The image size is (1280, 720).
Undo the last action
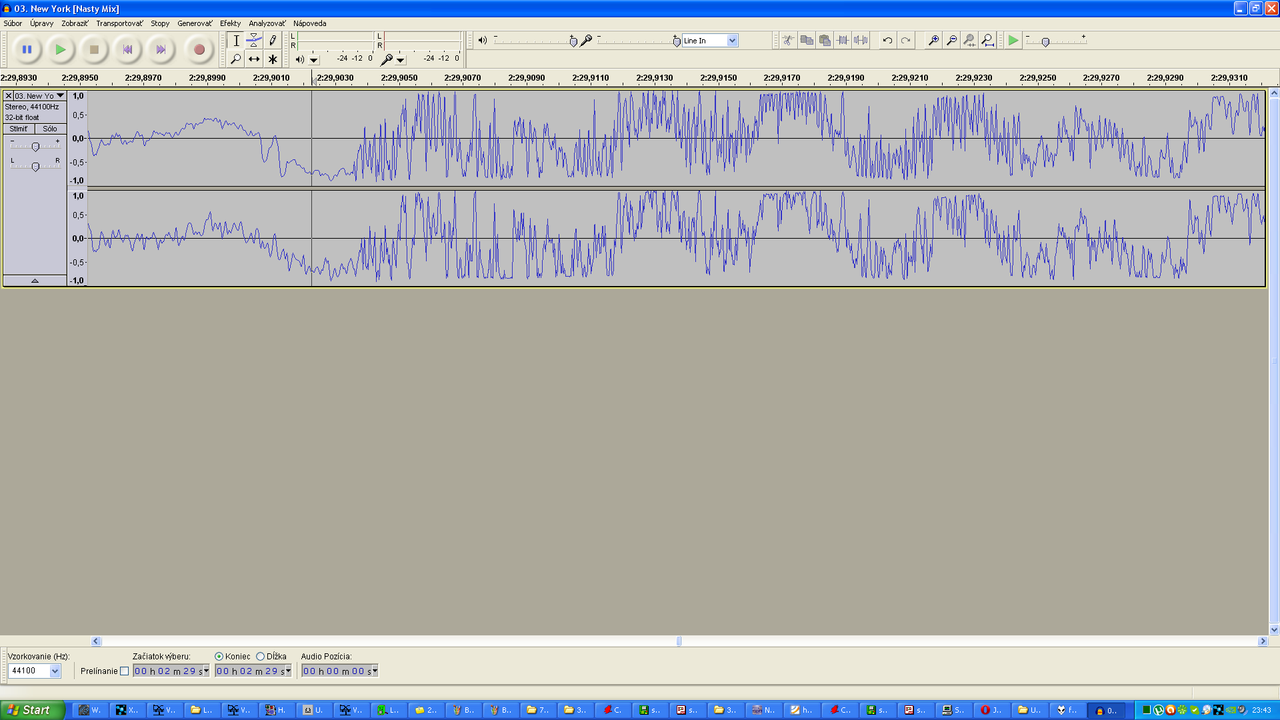coord(887,40)
